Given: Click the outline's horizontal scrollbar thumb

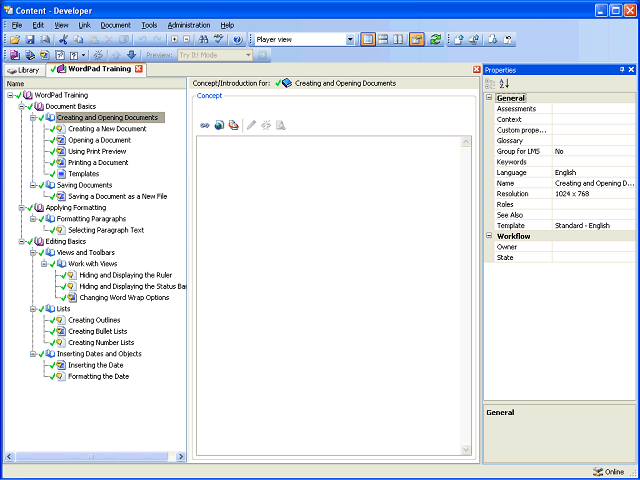Looking at the screenshot, I should (x=91, y=457).
